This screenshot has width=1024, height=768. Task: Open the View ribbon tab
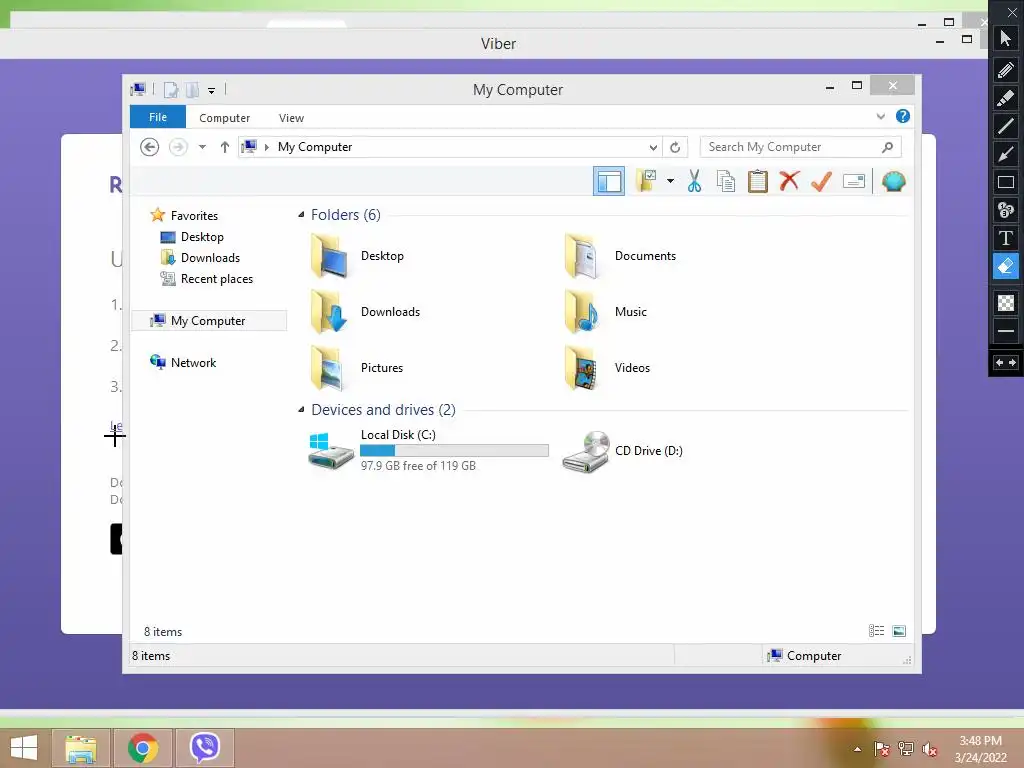coord(291,118)
